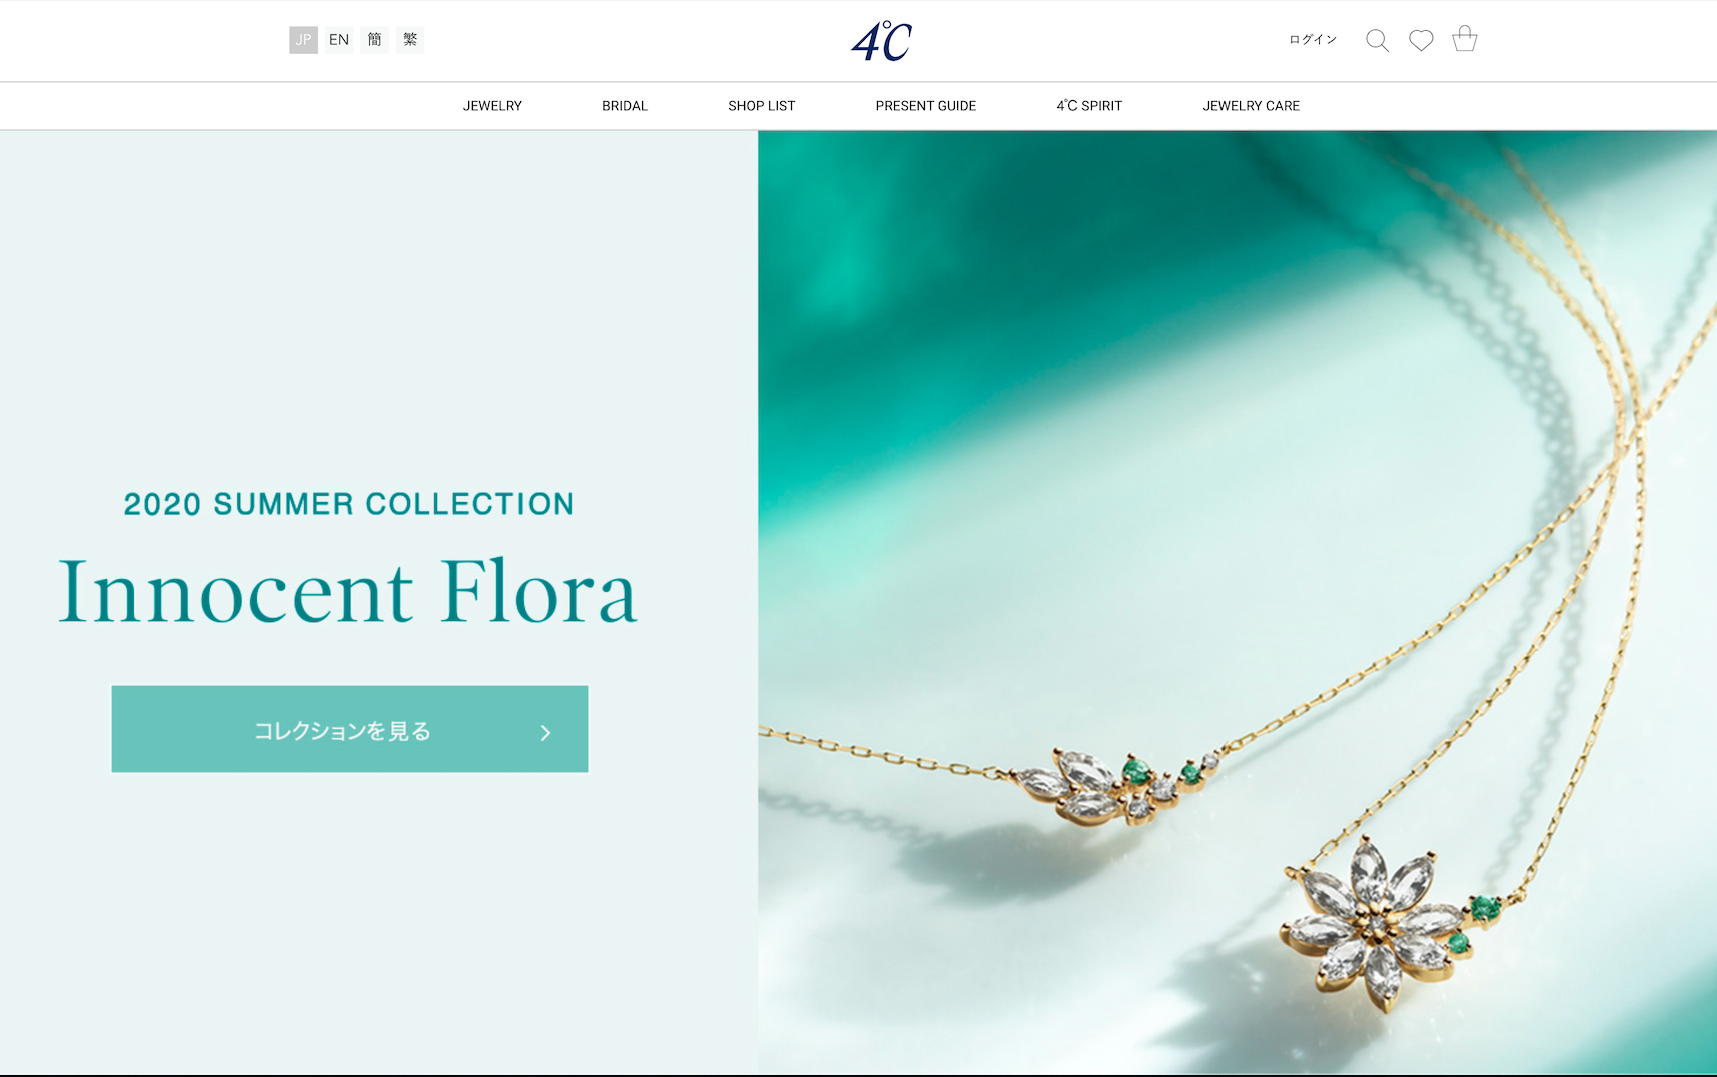Open the shopping basket icon
This screenshot has height=1077, width=1717.
pos(1465,38)
